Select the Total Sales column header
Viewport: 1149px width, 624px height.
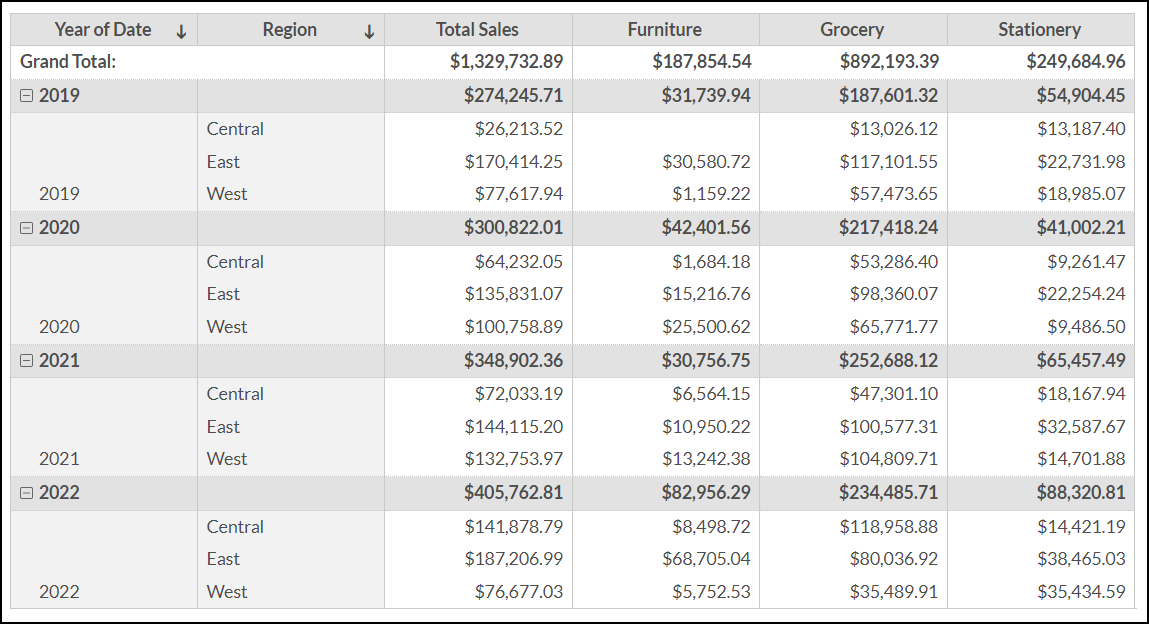477,30
